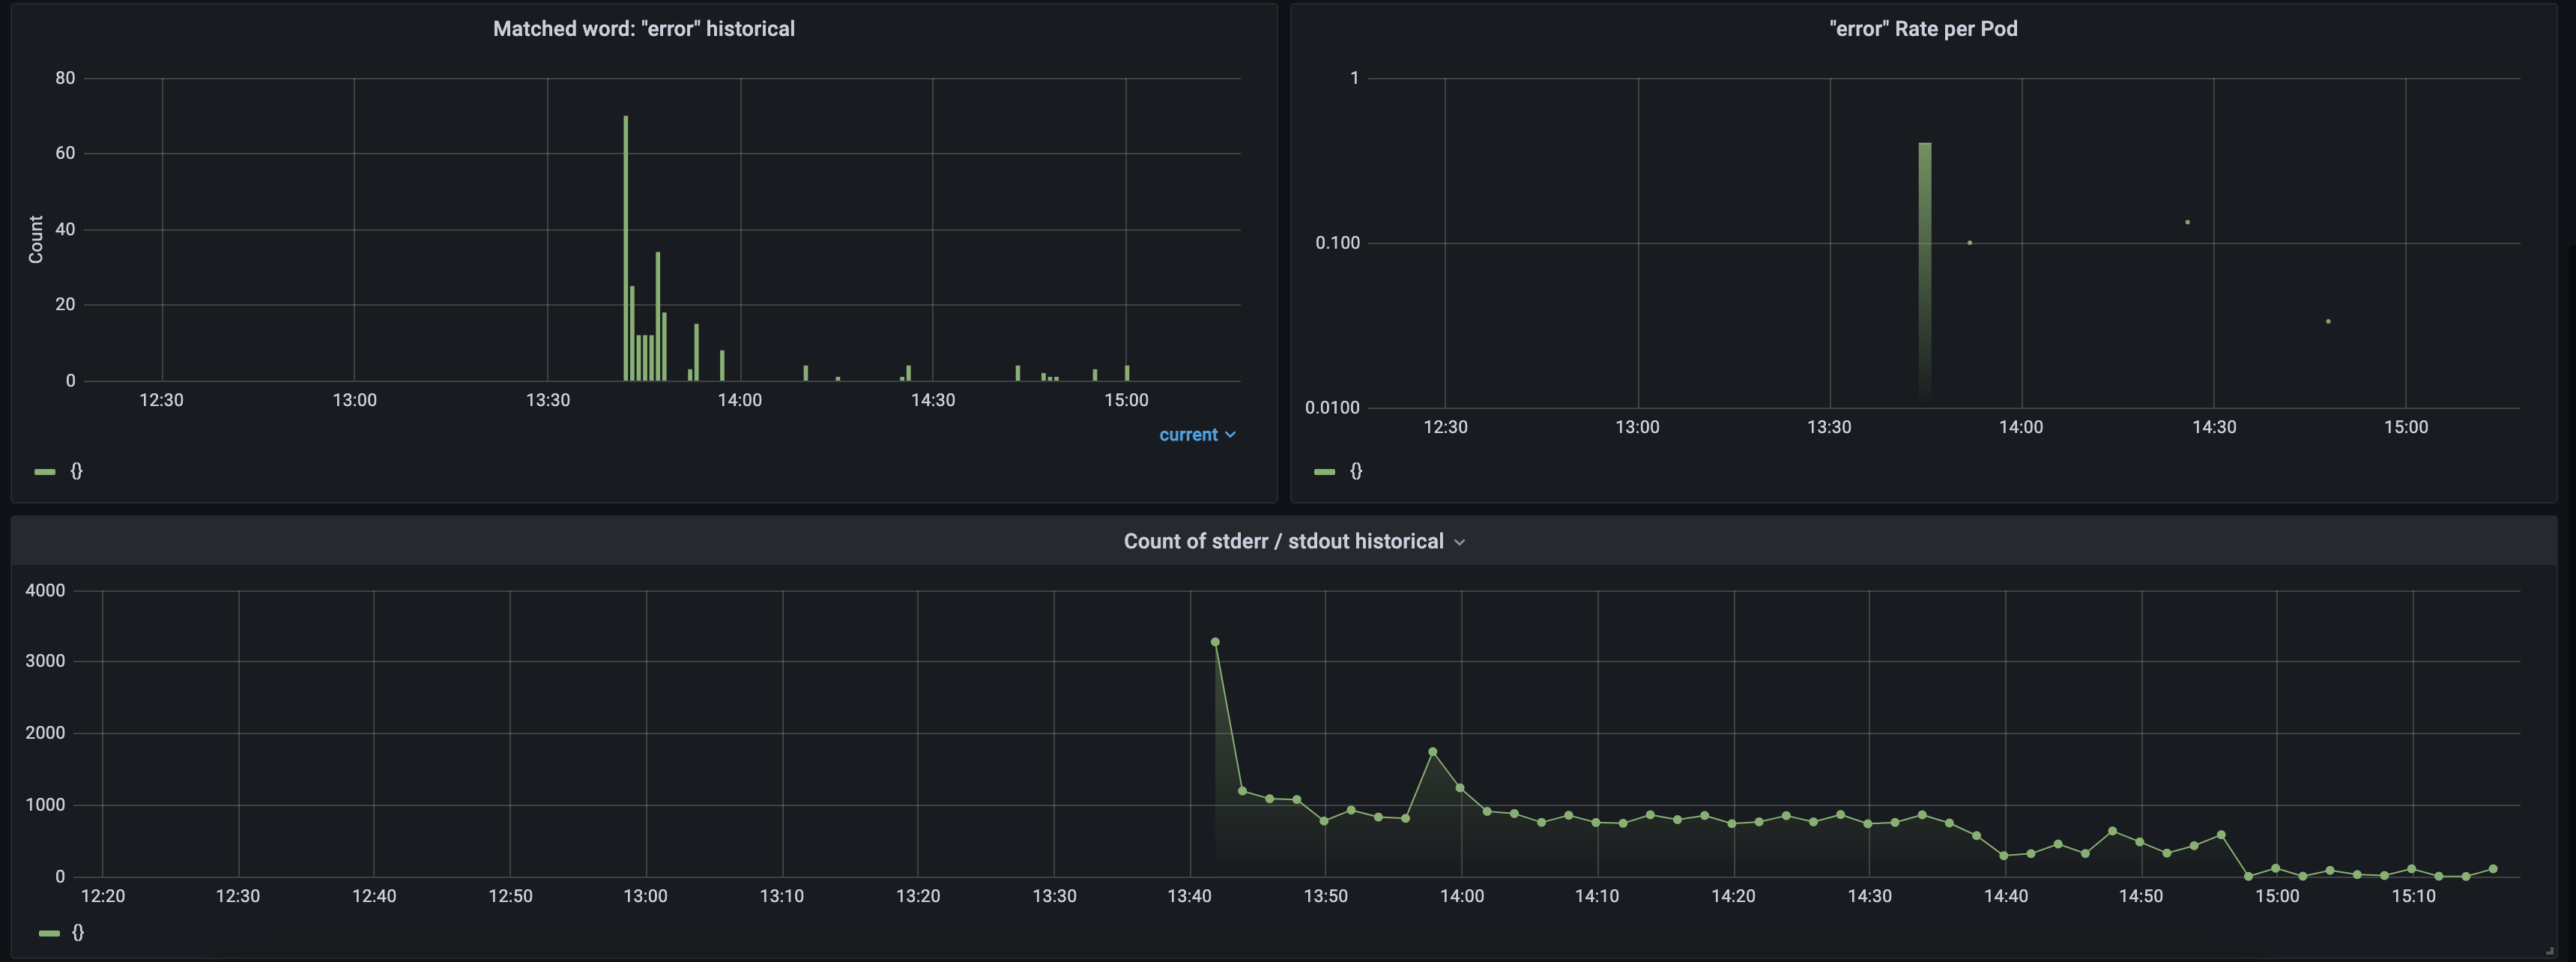Click the last data point in the stderr/stdout line
2576x962 pixels.
(x=2493, y=869)
